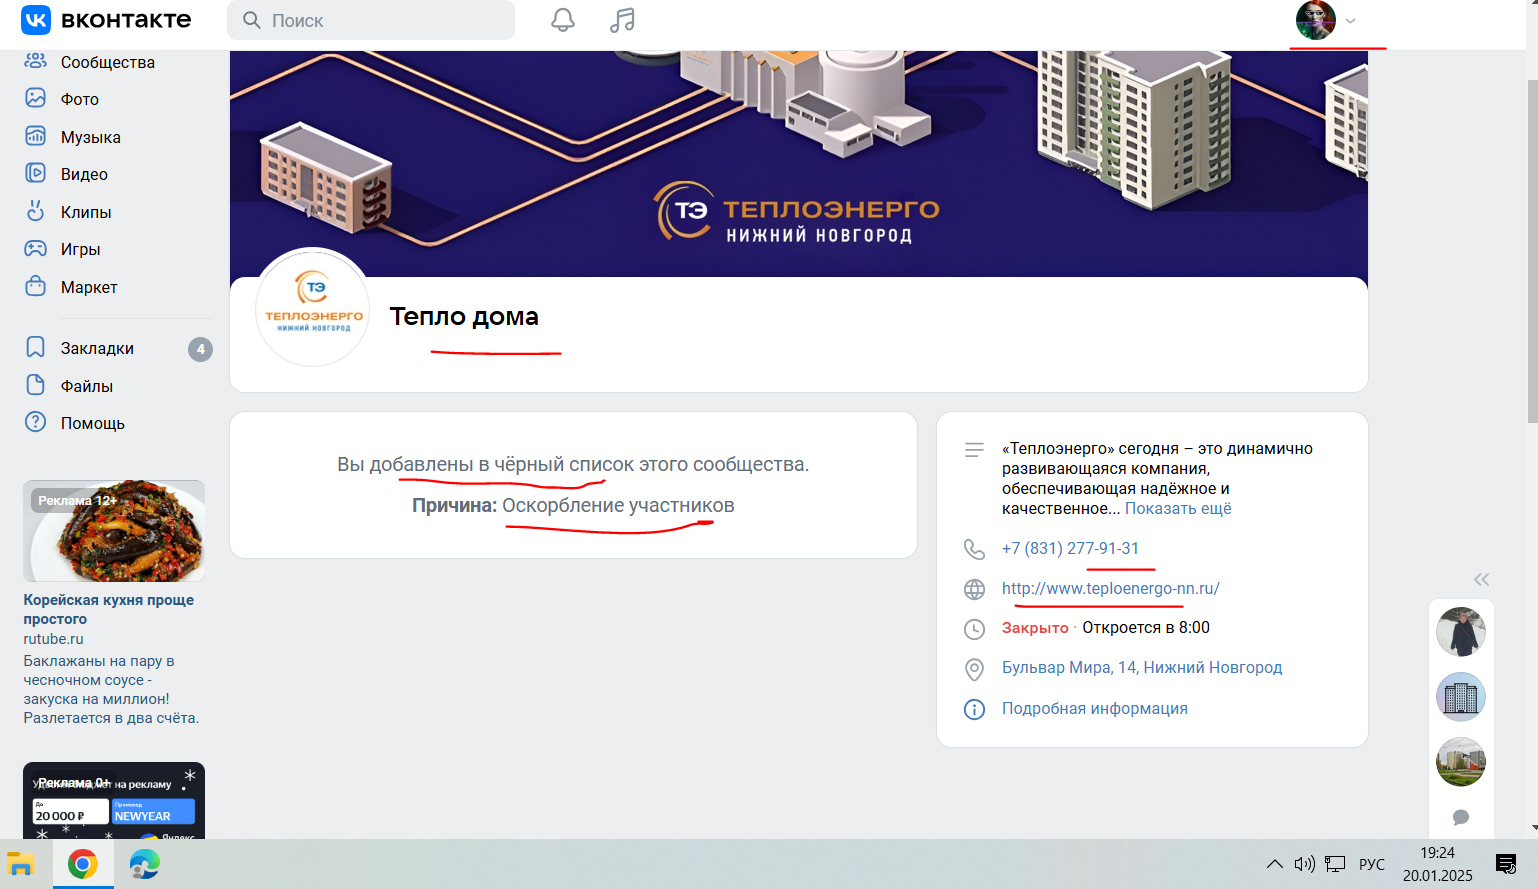
Task: Click the description lines icon
Action: click(974, 450)
